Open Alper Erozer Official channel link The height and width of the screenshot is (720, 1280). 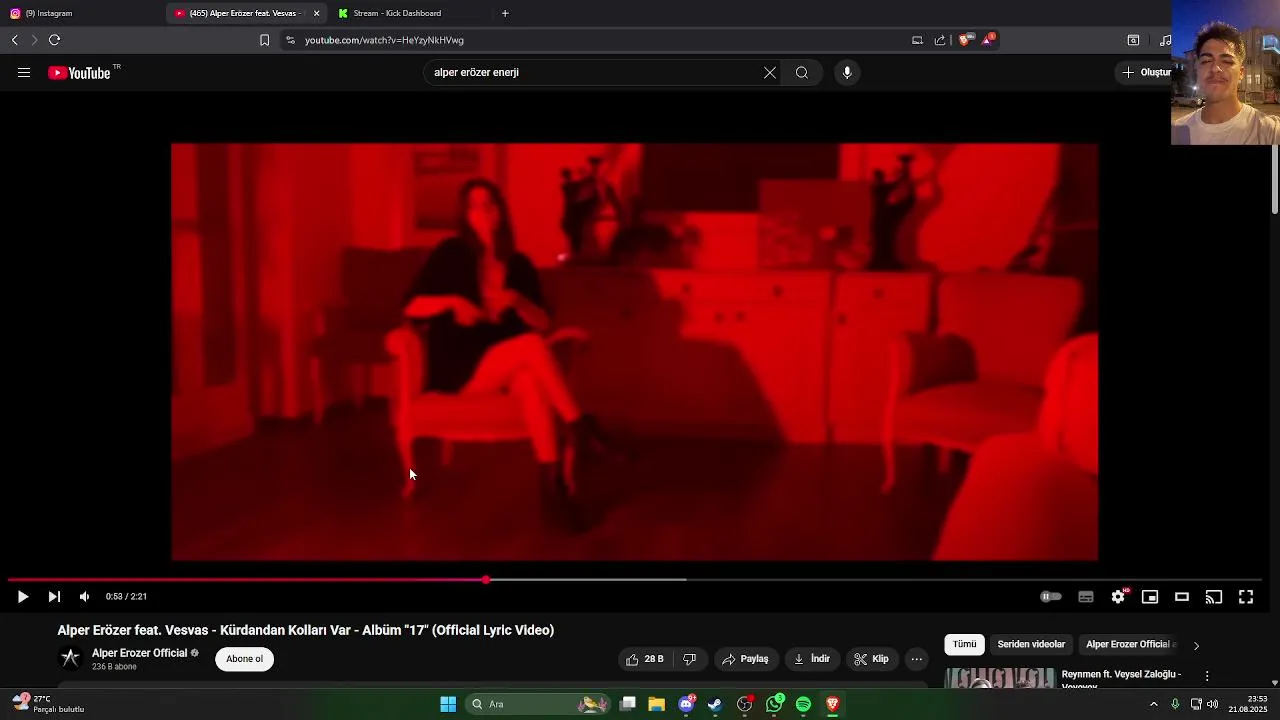coord(140,653)
